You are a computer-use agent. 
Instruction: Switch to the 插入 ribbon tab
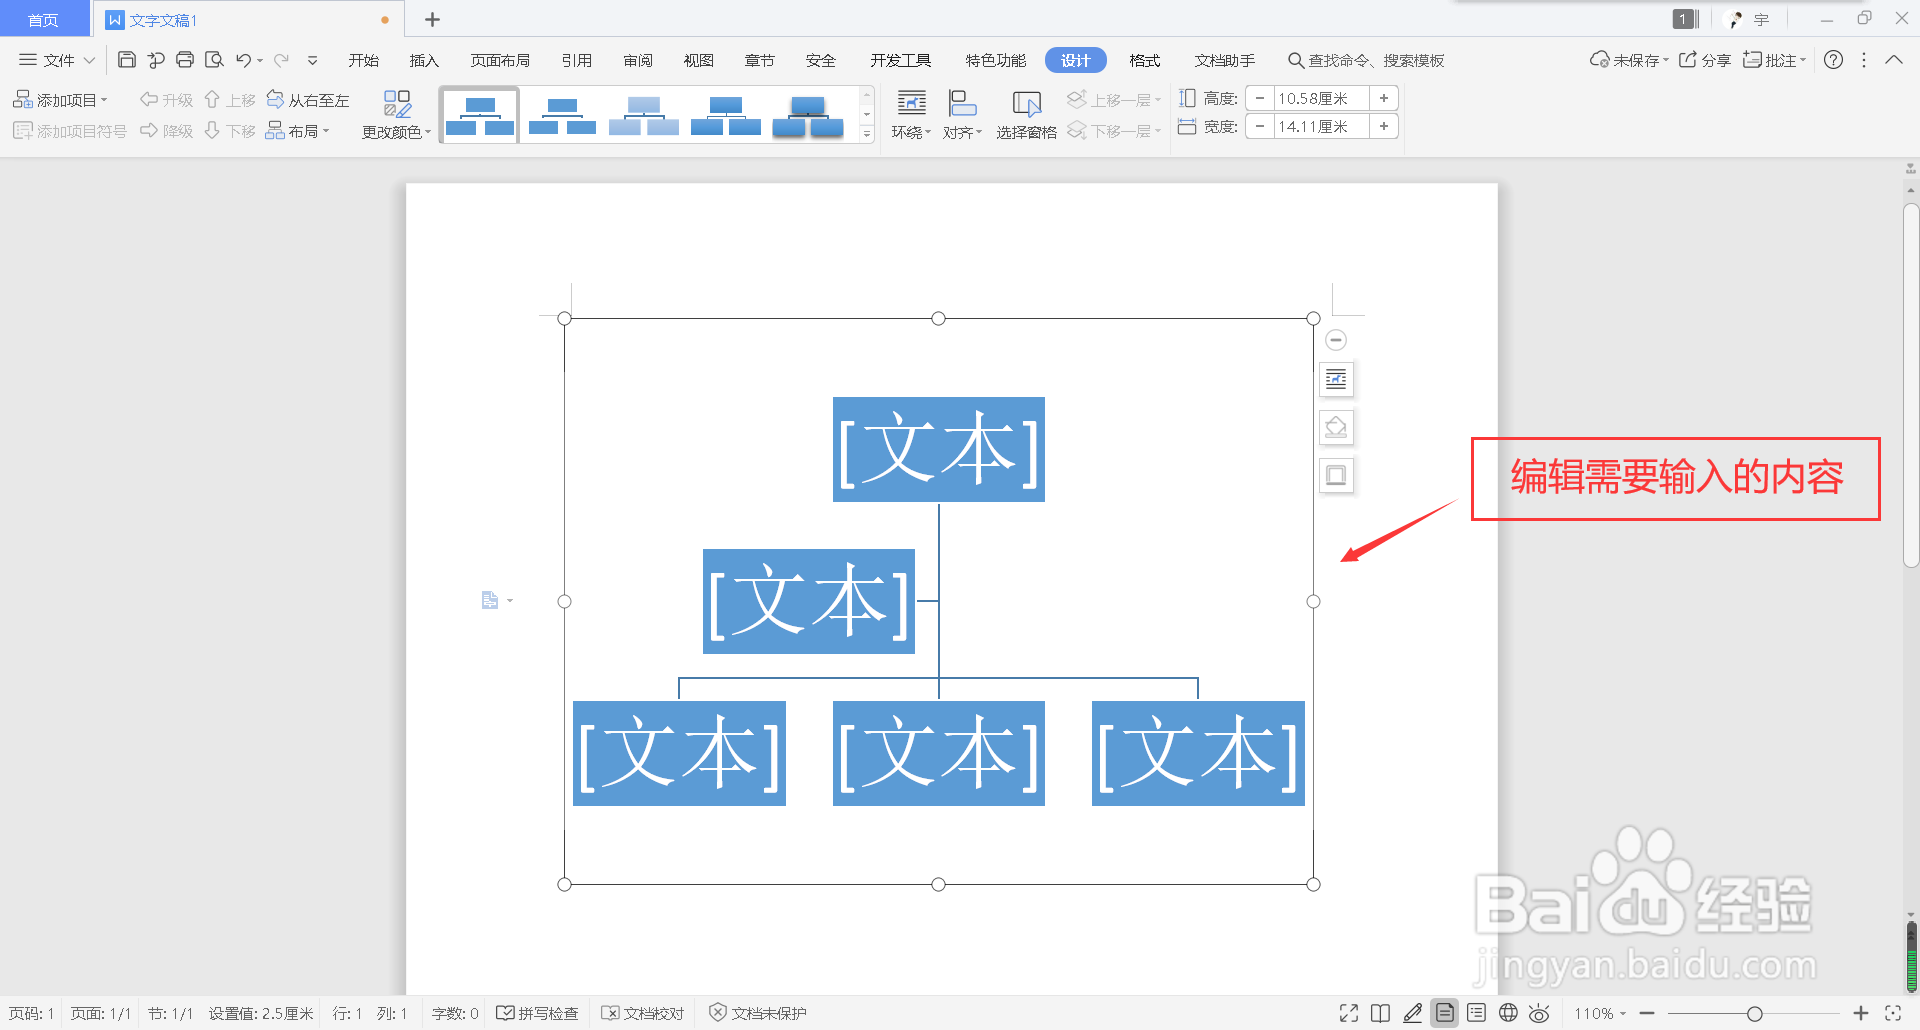coord(423,59)
